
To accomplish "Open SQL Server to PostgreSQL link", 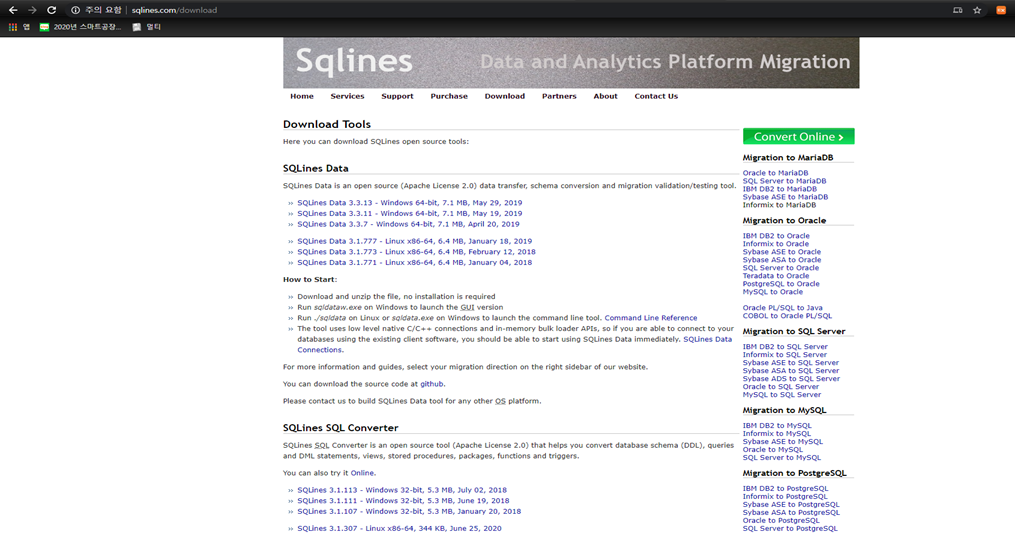I will click(x=790, y=529).
